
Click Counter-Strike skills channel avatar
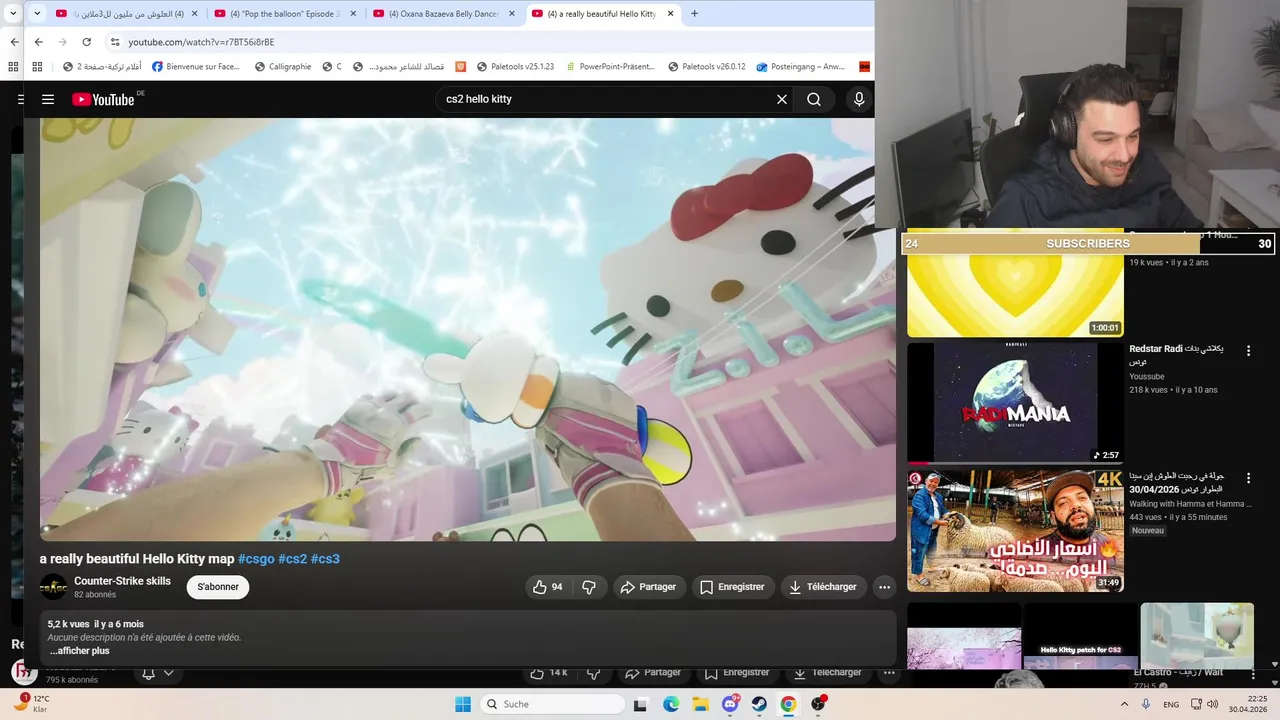click(x=53, y=587)
